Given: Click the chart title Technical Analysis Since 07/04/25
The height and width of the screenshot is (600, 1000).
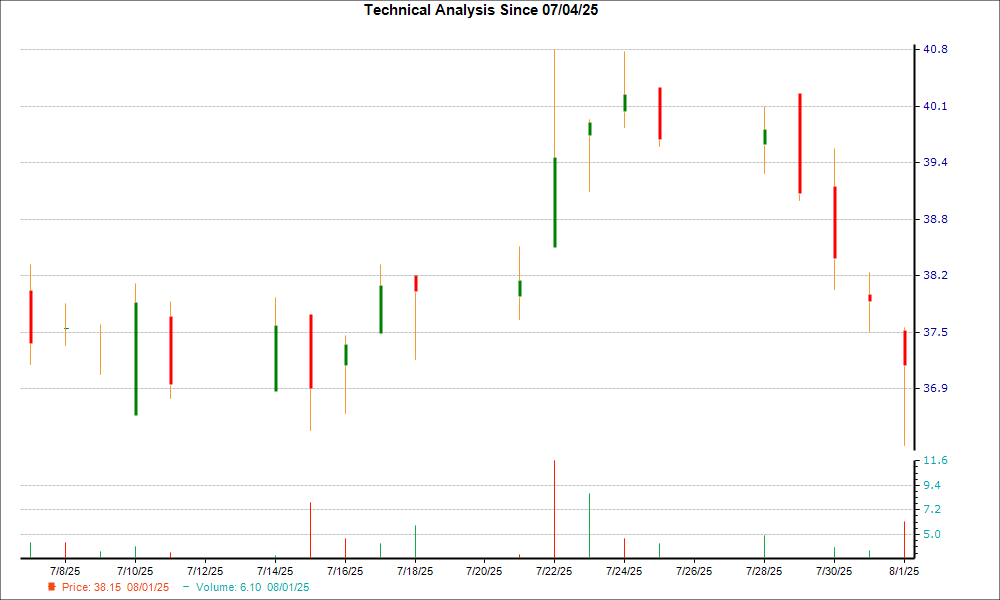Looking at the screenshot, I should coord(481,10).
